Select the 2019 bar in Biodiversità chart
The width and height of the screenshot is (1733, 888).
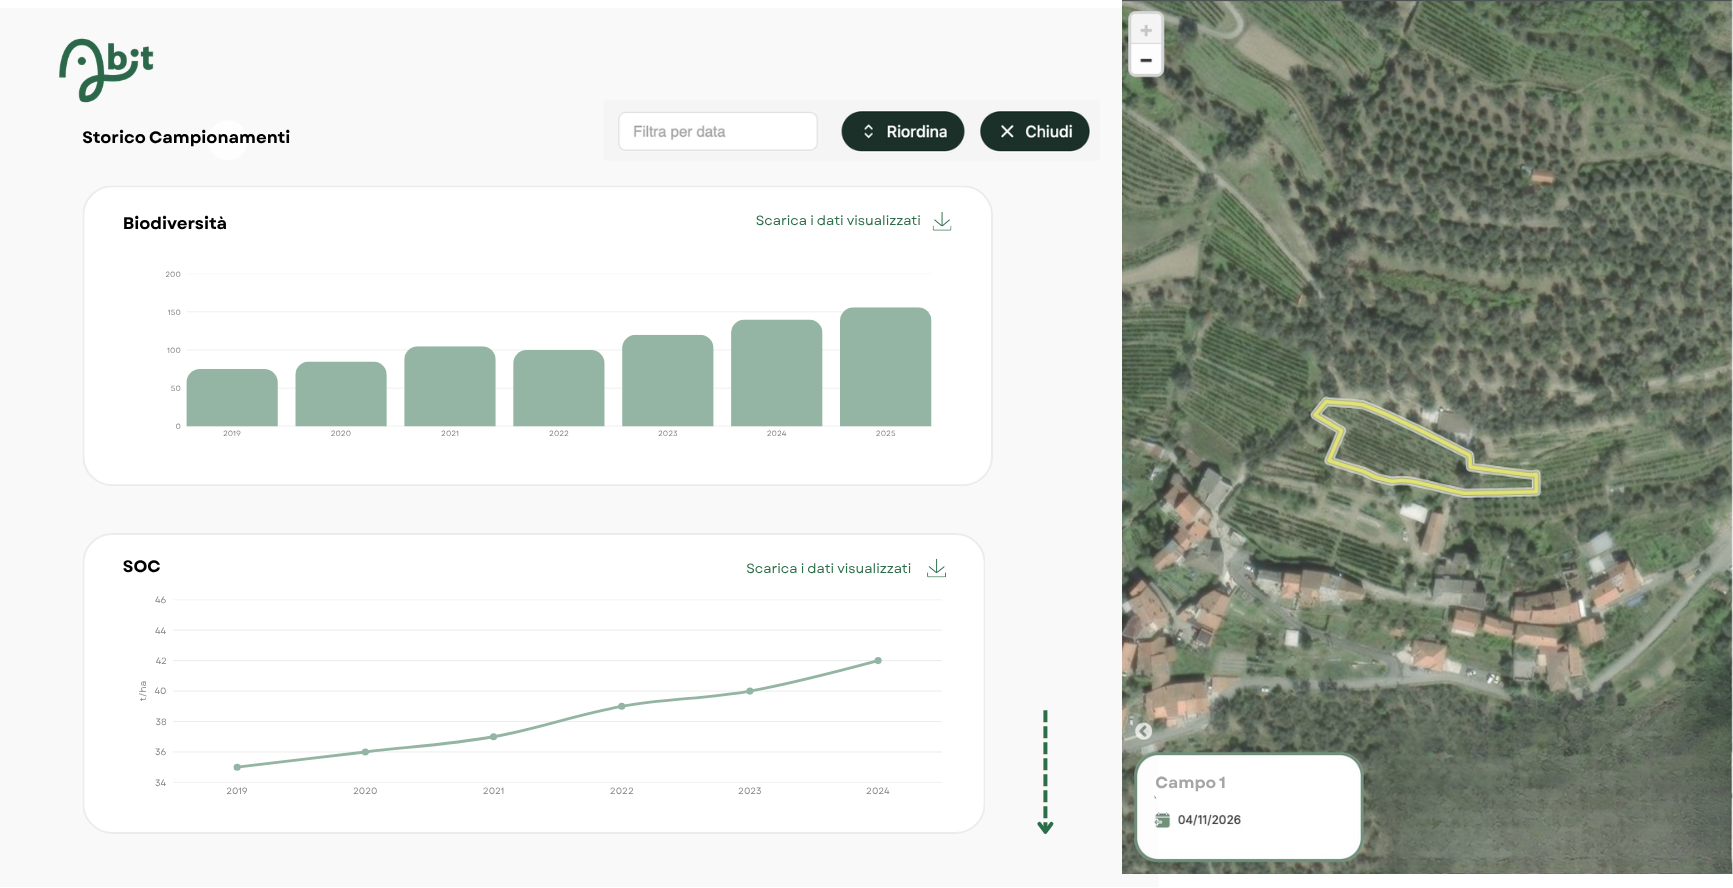point(232,398)
